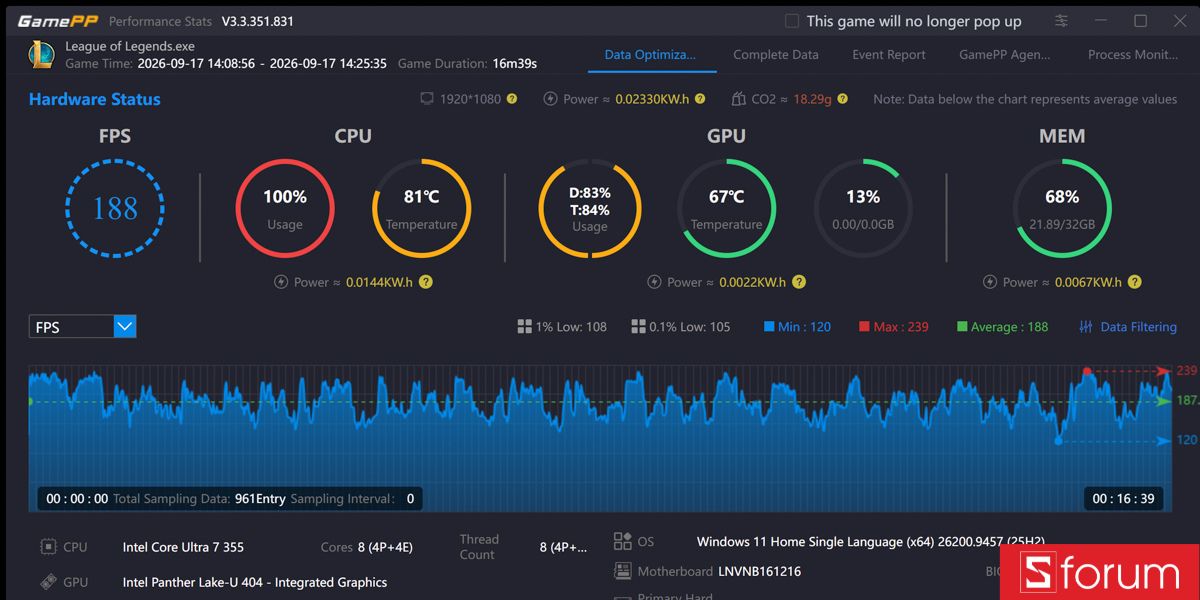Click the GPU 67℃ Temperature gauge

(x=727, y=208)
